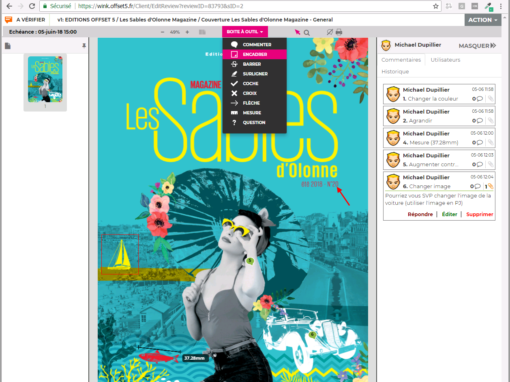Choose the Barrer strikethrough tool
Screen dimensions: 510x382
[x=254, y=64]
